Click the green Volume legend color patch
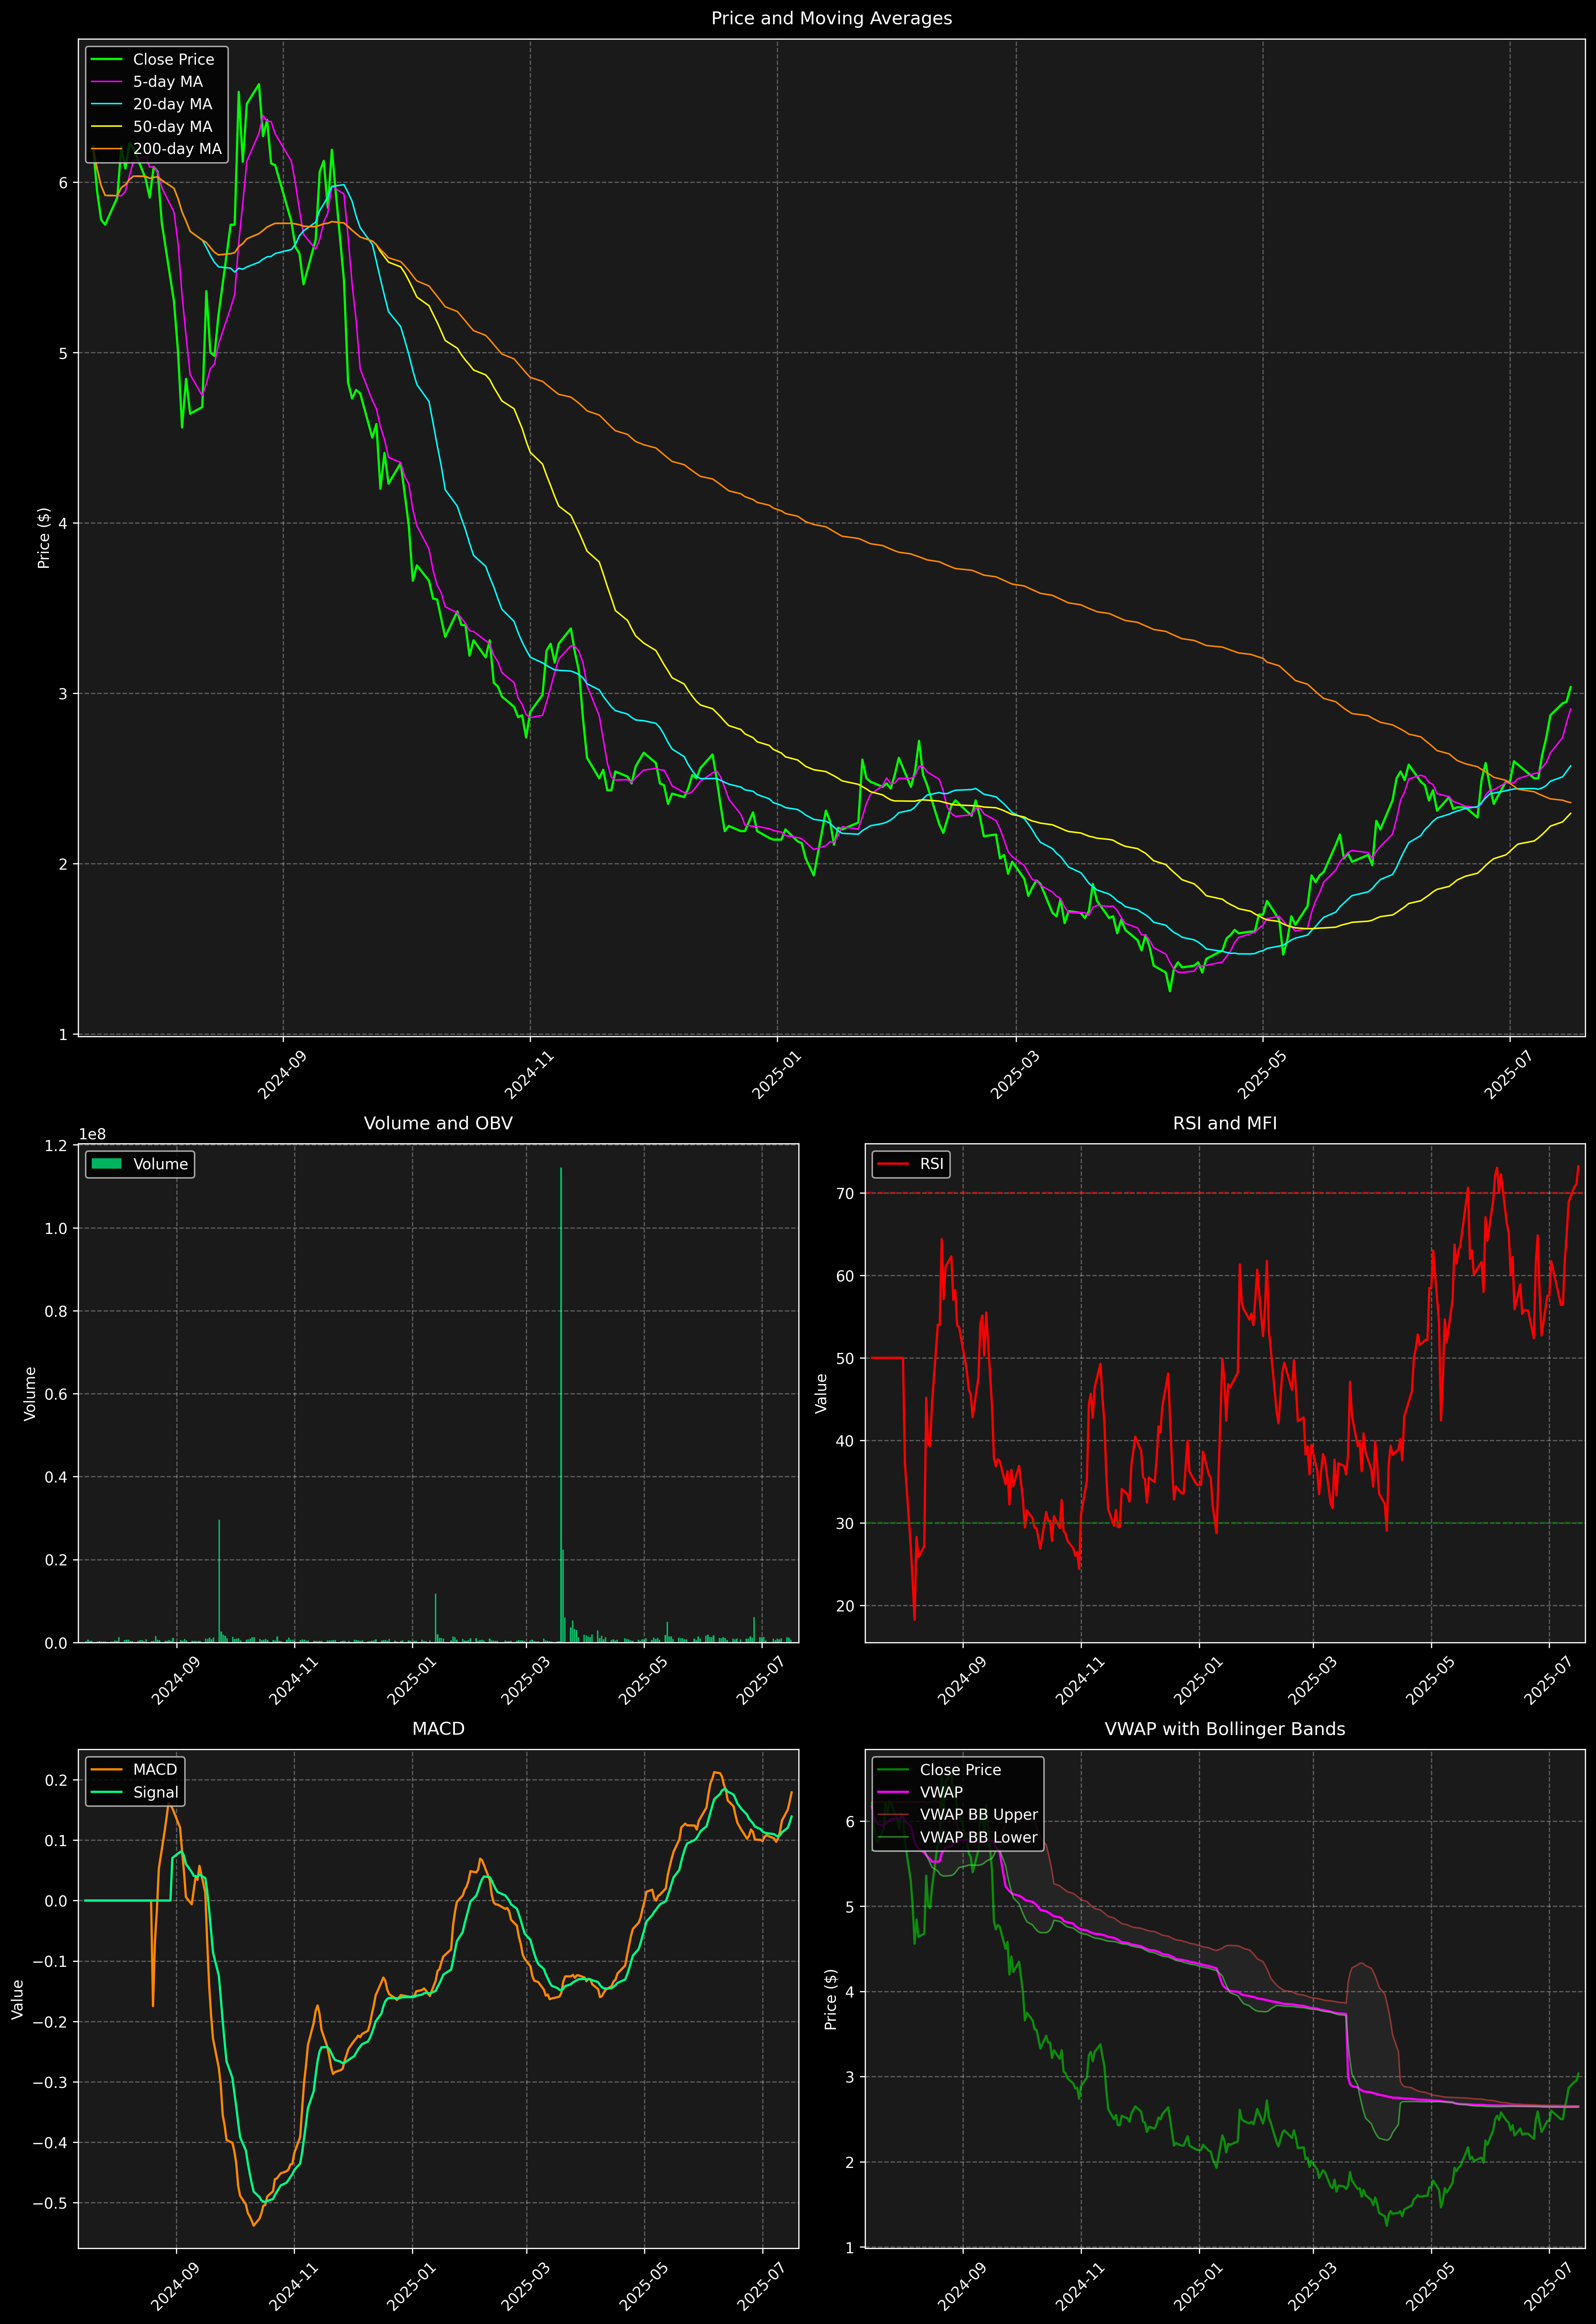Image resolution: width=1596 pixels, height=2324 pixels. (x=106, y=1164)
